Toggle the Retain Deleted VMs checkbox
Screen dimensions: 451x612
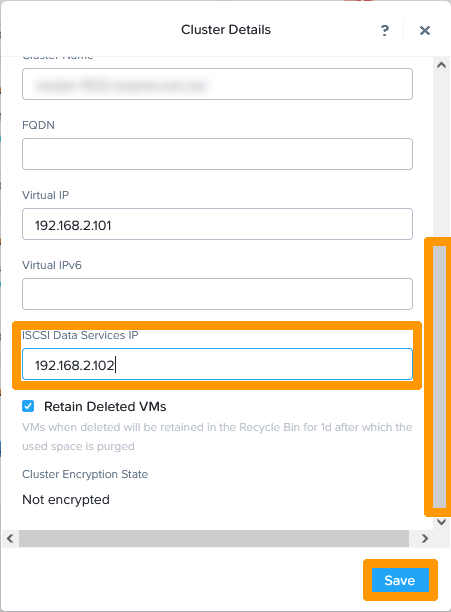click(28, 406)
